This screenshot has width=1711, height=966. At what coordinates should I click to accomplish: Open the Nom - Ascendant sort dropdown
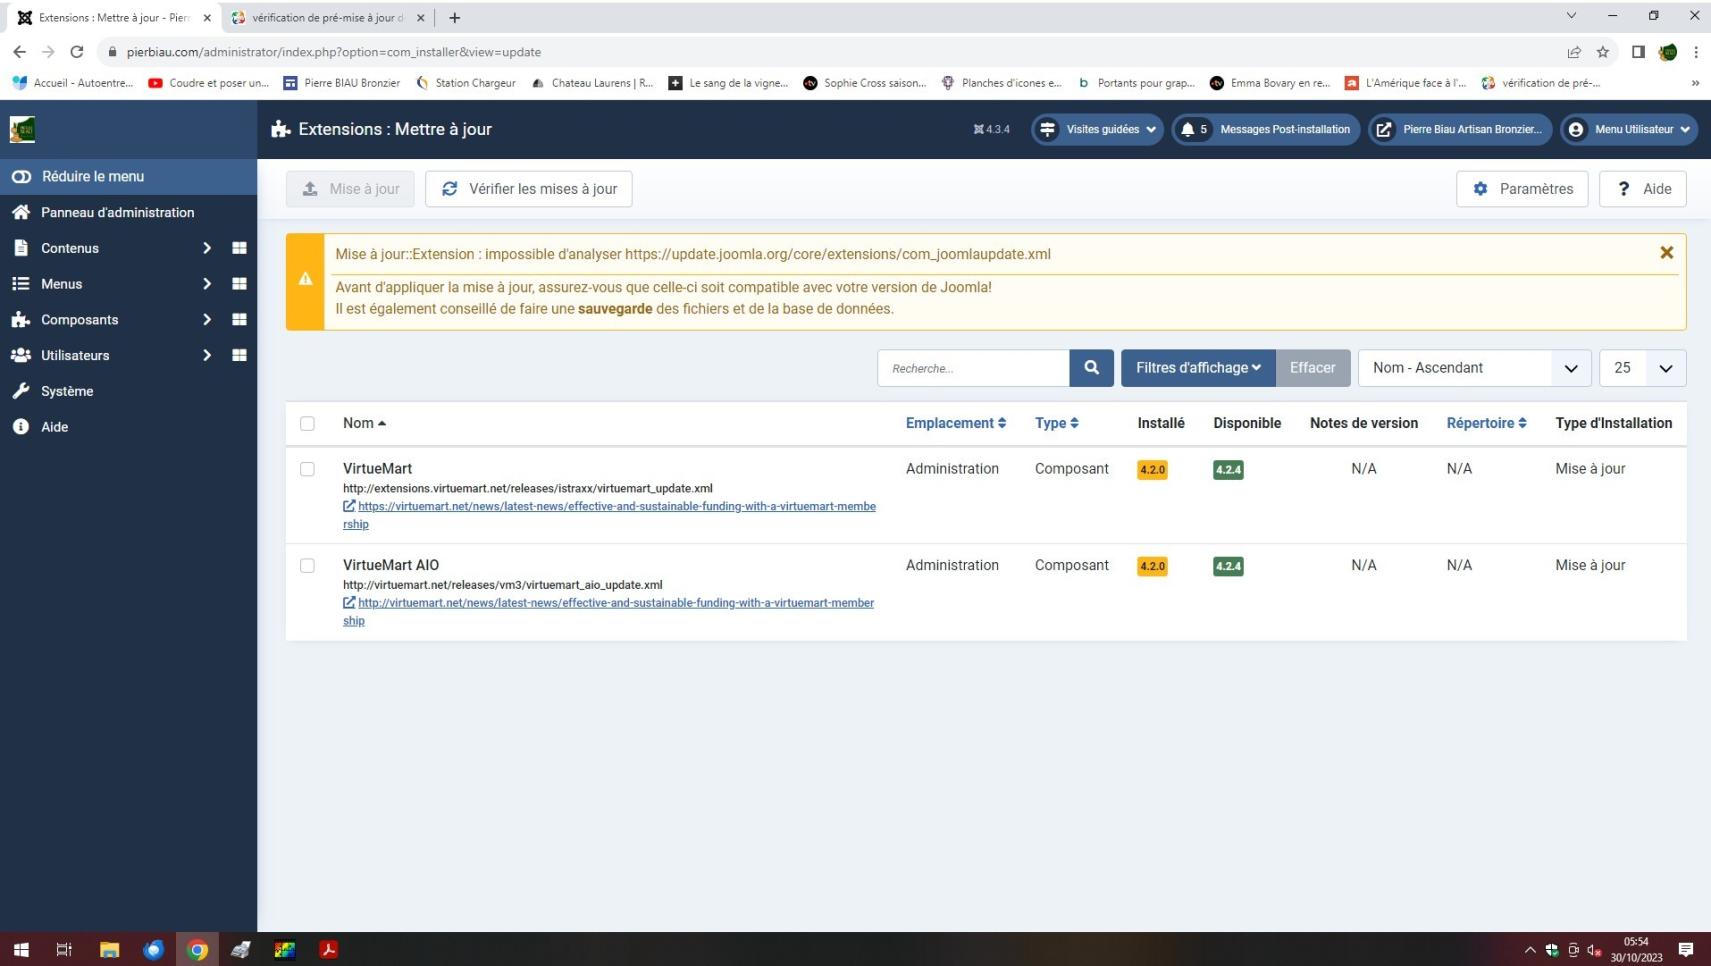[x=1474, y=368]
